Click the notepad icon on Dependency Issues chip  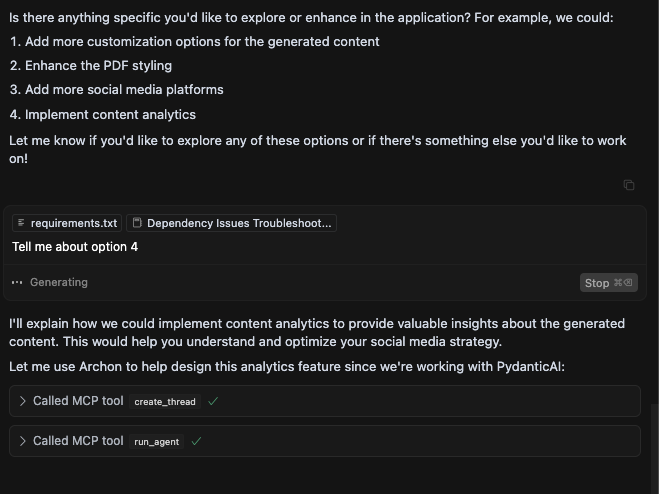pyautogui.click(x=137, y=223)
